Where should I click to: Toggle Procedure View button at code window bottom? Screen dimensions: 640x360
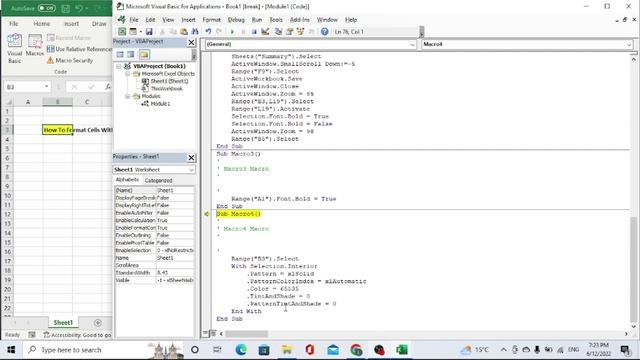205,333
